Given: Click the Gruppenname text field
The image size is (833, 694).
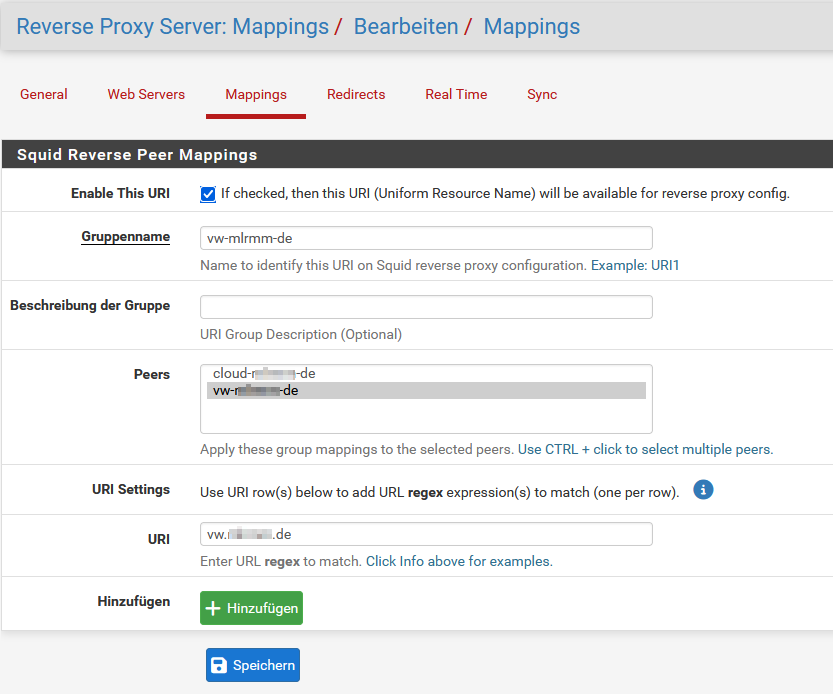Looking at the screenshot, I should tap(426, 238).
